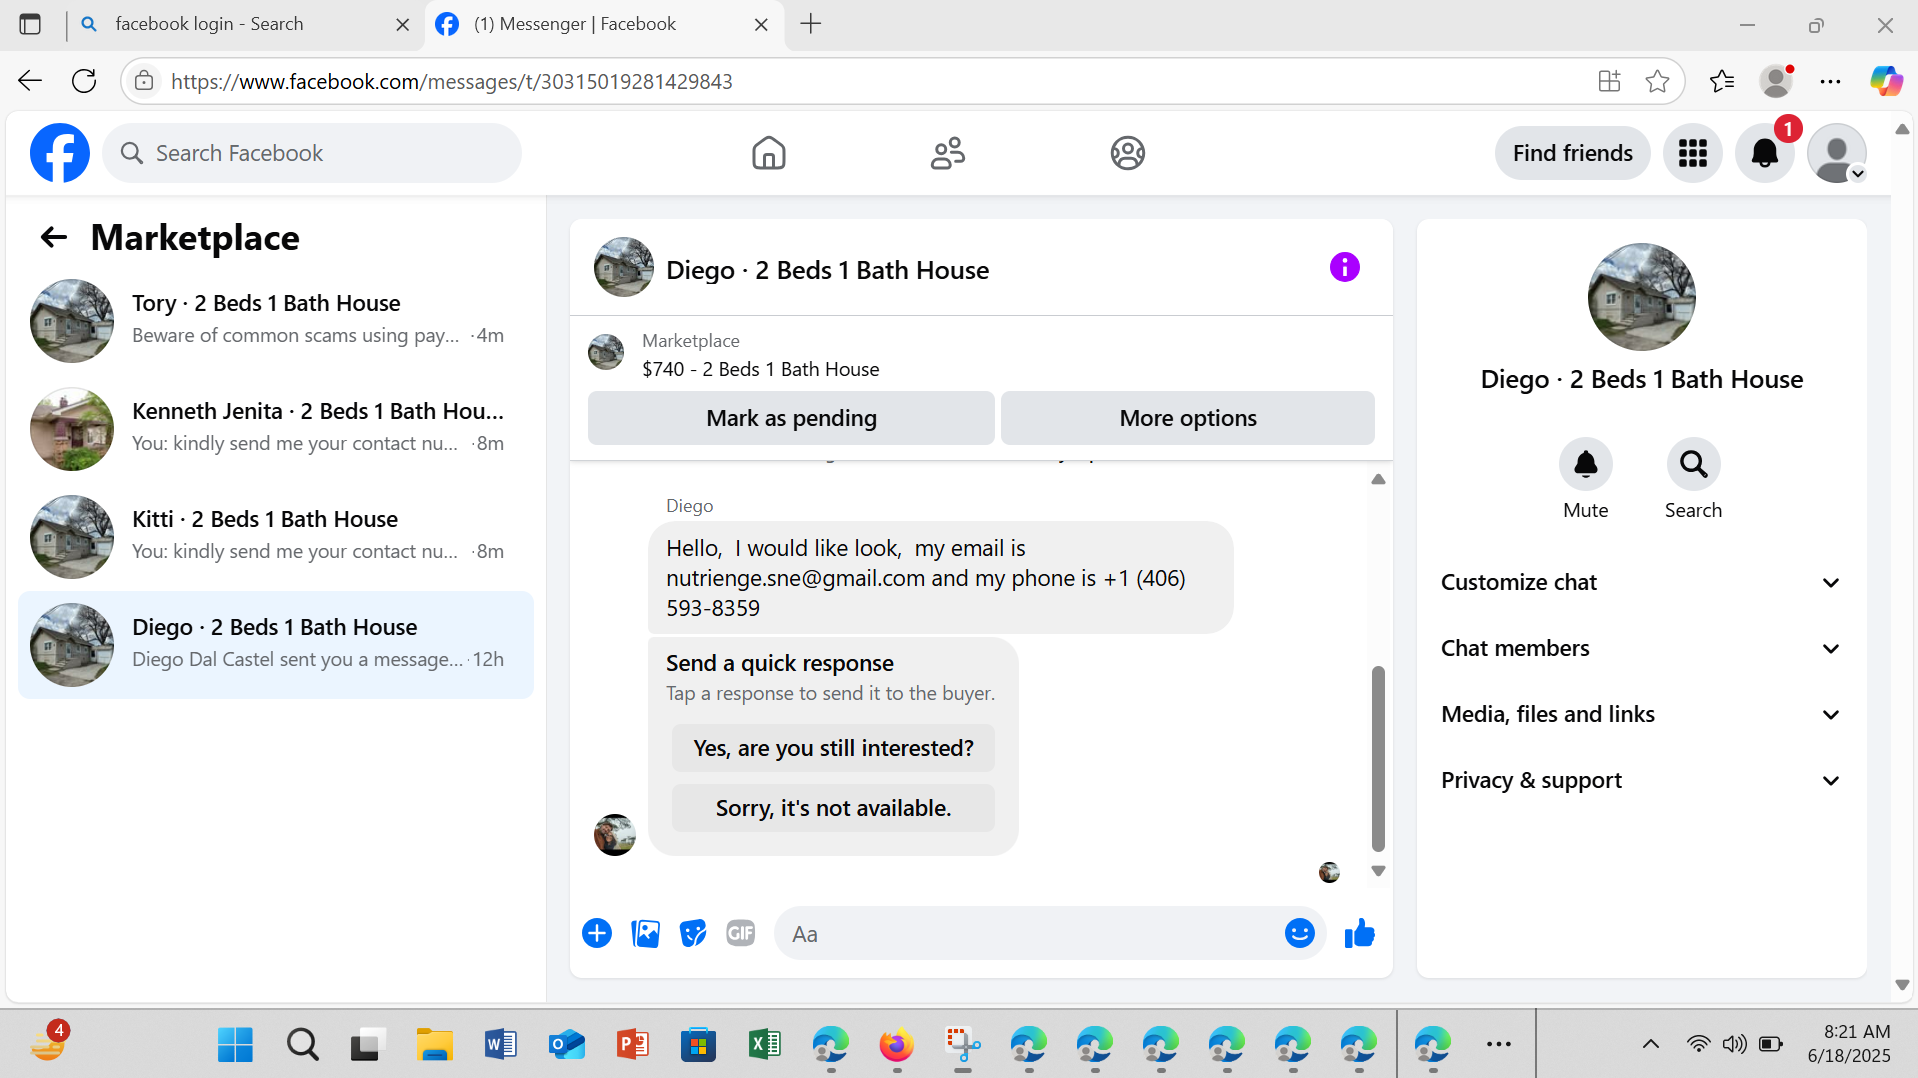1918x1078 pixels.
Task: Select the Messenger Facebook tab
Action: 604,24
